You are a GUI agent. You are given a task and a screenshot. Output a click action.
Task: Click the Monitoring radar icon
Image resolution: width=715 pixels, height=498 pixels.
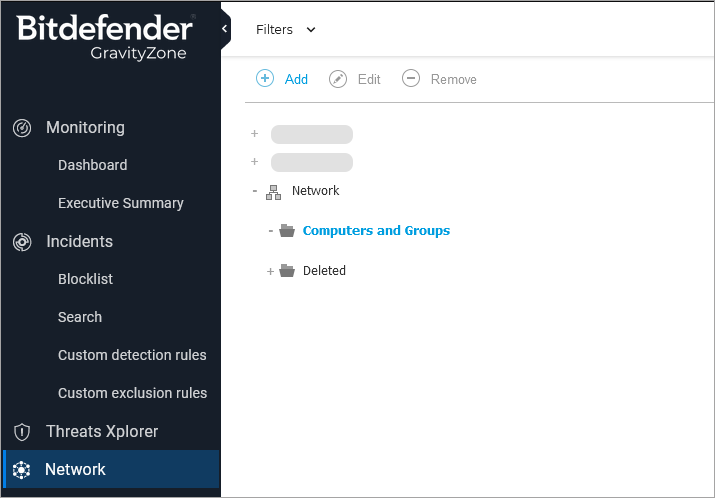click(22, 128)
